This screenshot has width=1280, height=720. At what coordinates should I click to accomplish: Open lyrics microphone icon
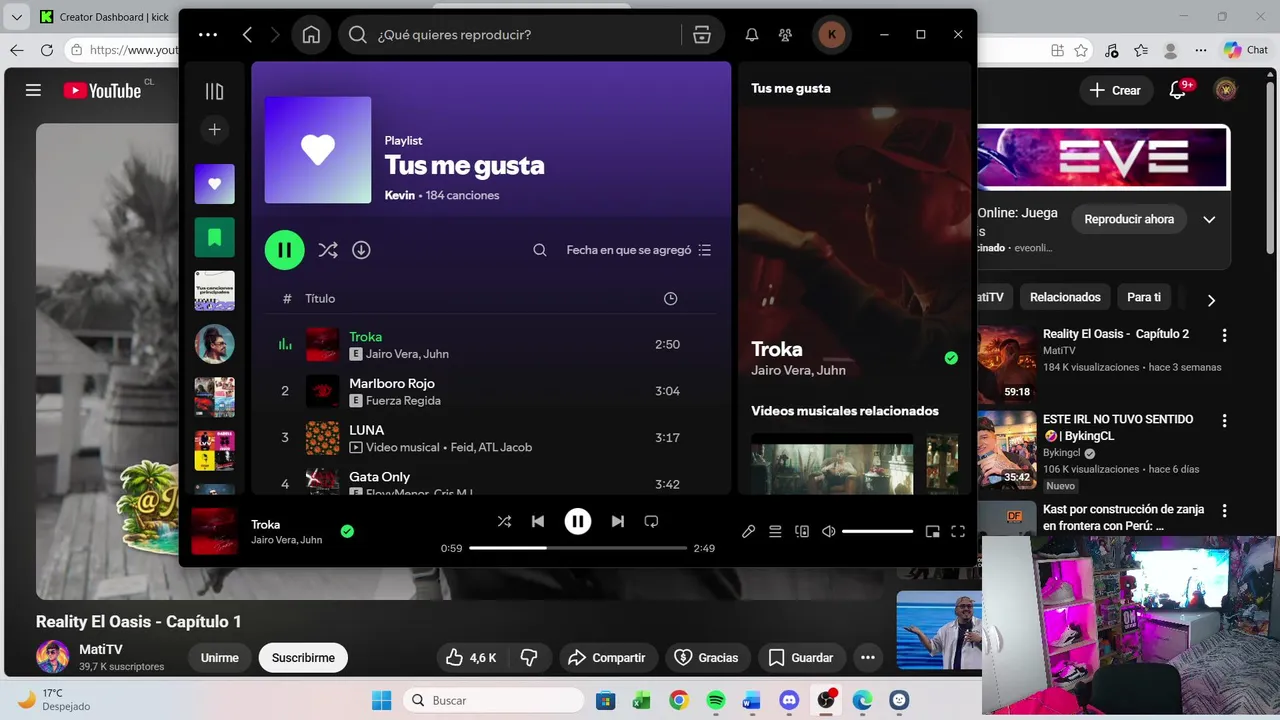tap(748, 532)
